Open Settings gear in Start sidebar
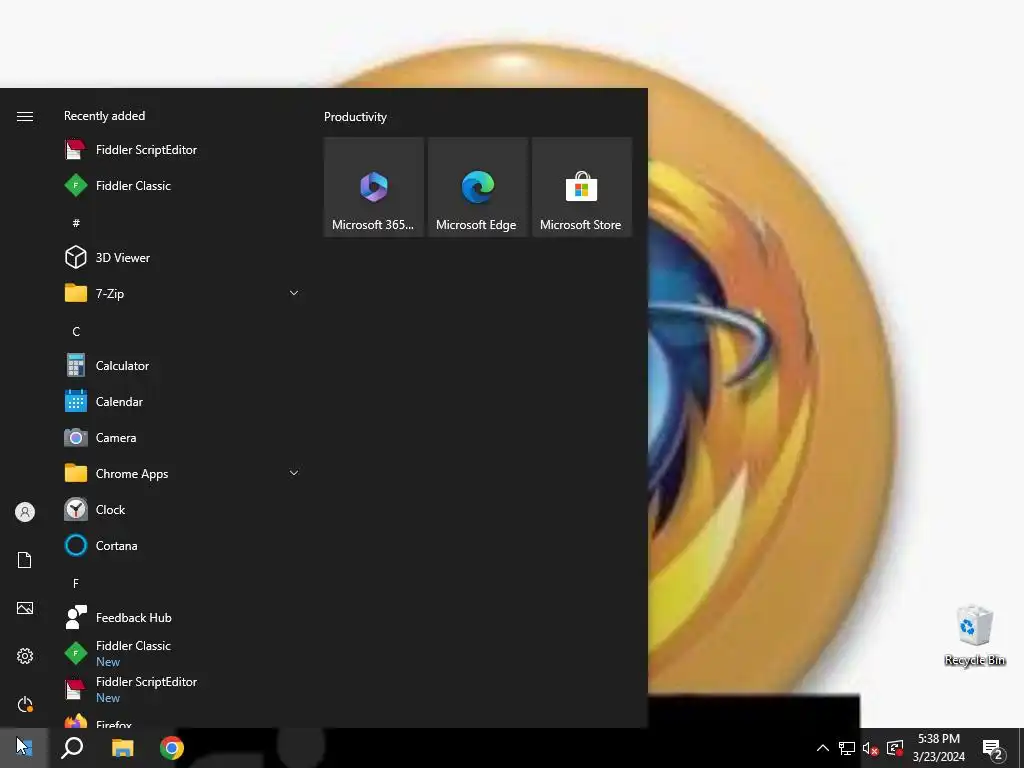 pos(25,656)
